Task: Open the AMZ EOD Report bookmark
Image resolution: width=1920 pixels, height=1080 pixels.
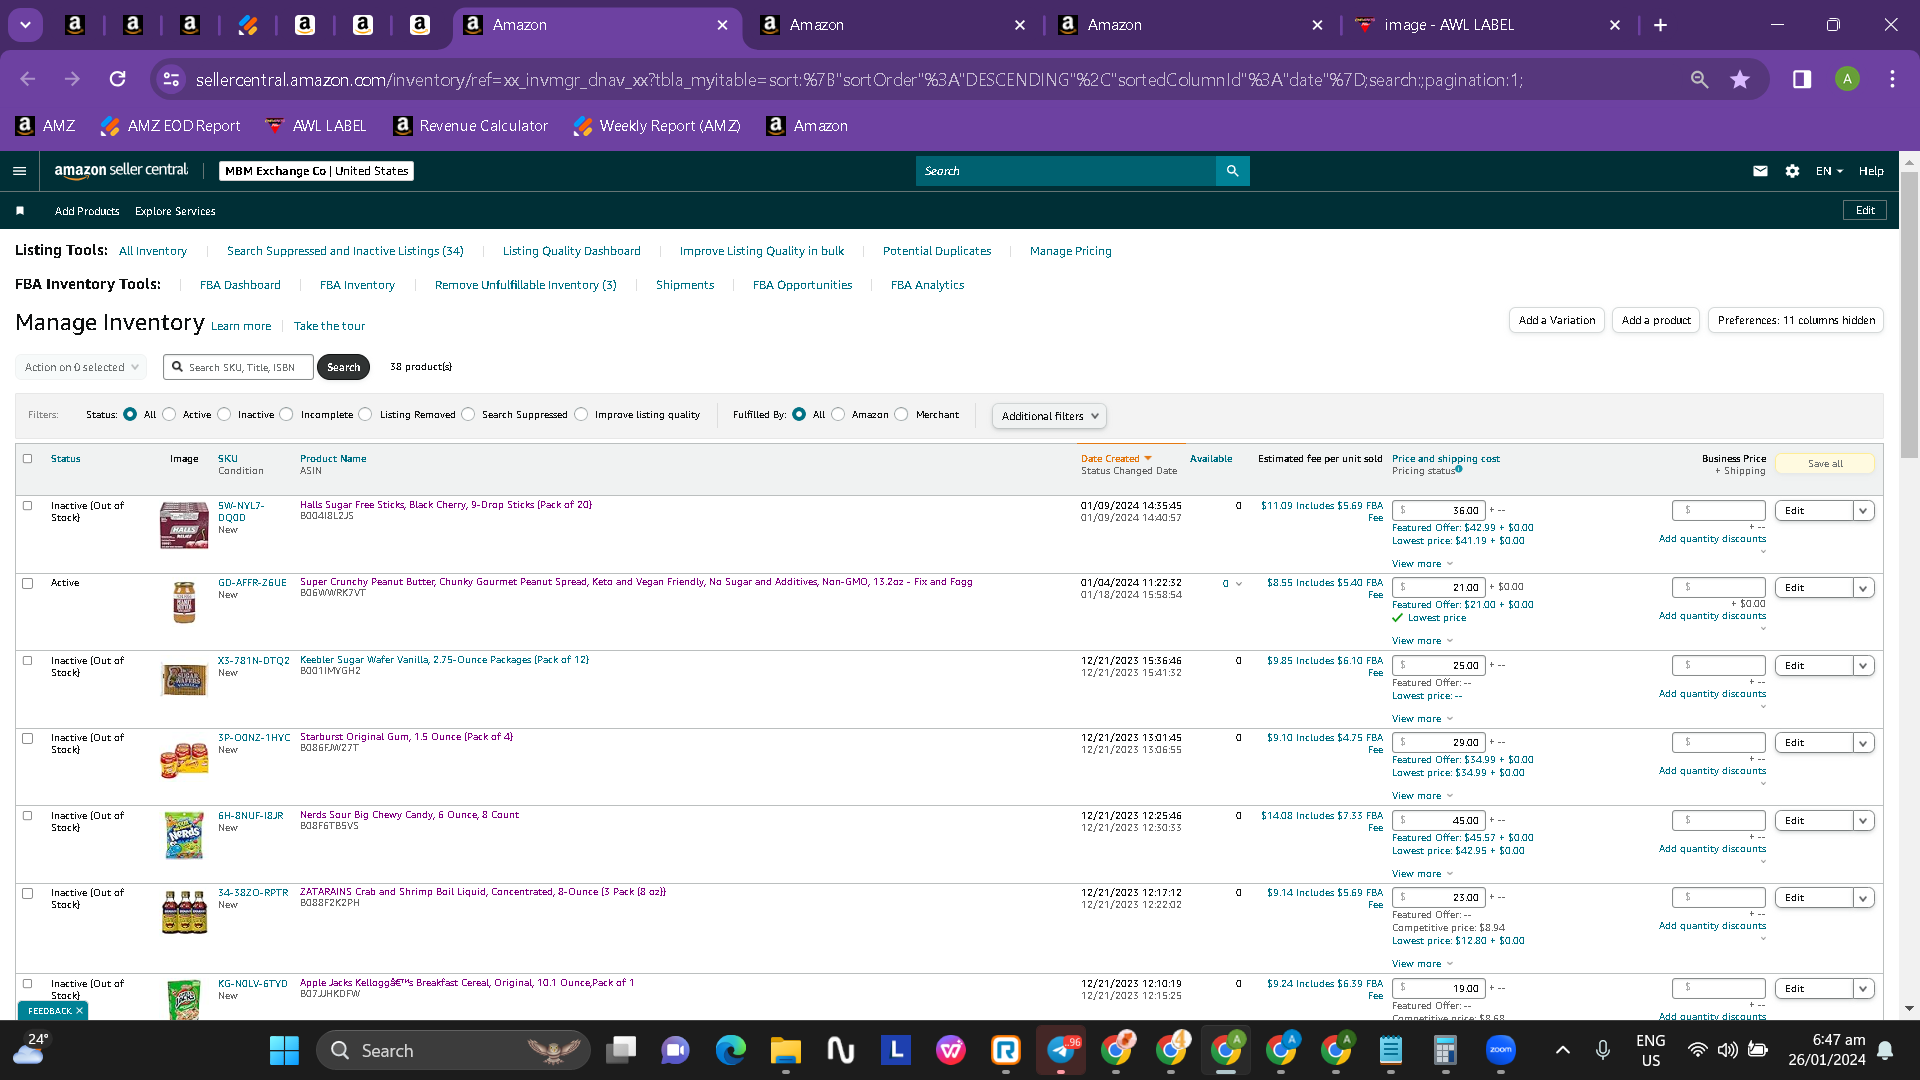Action: (171, 126)
